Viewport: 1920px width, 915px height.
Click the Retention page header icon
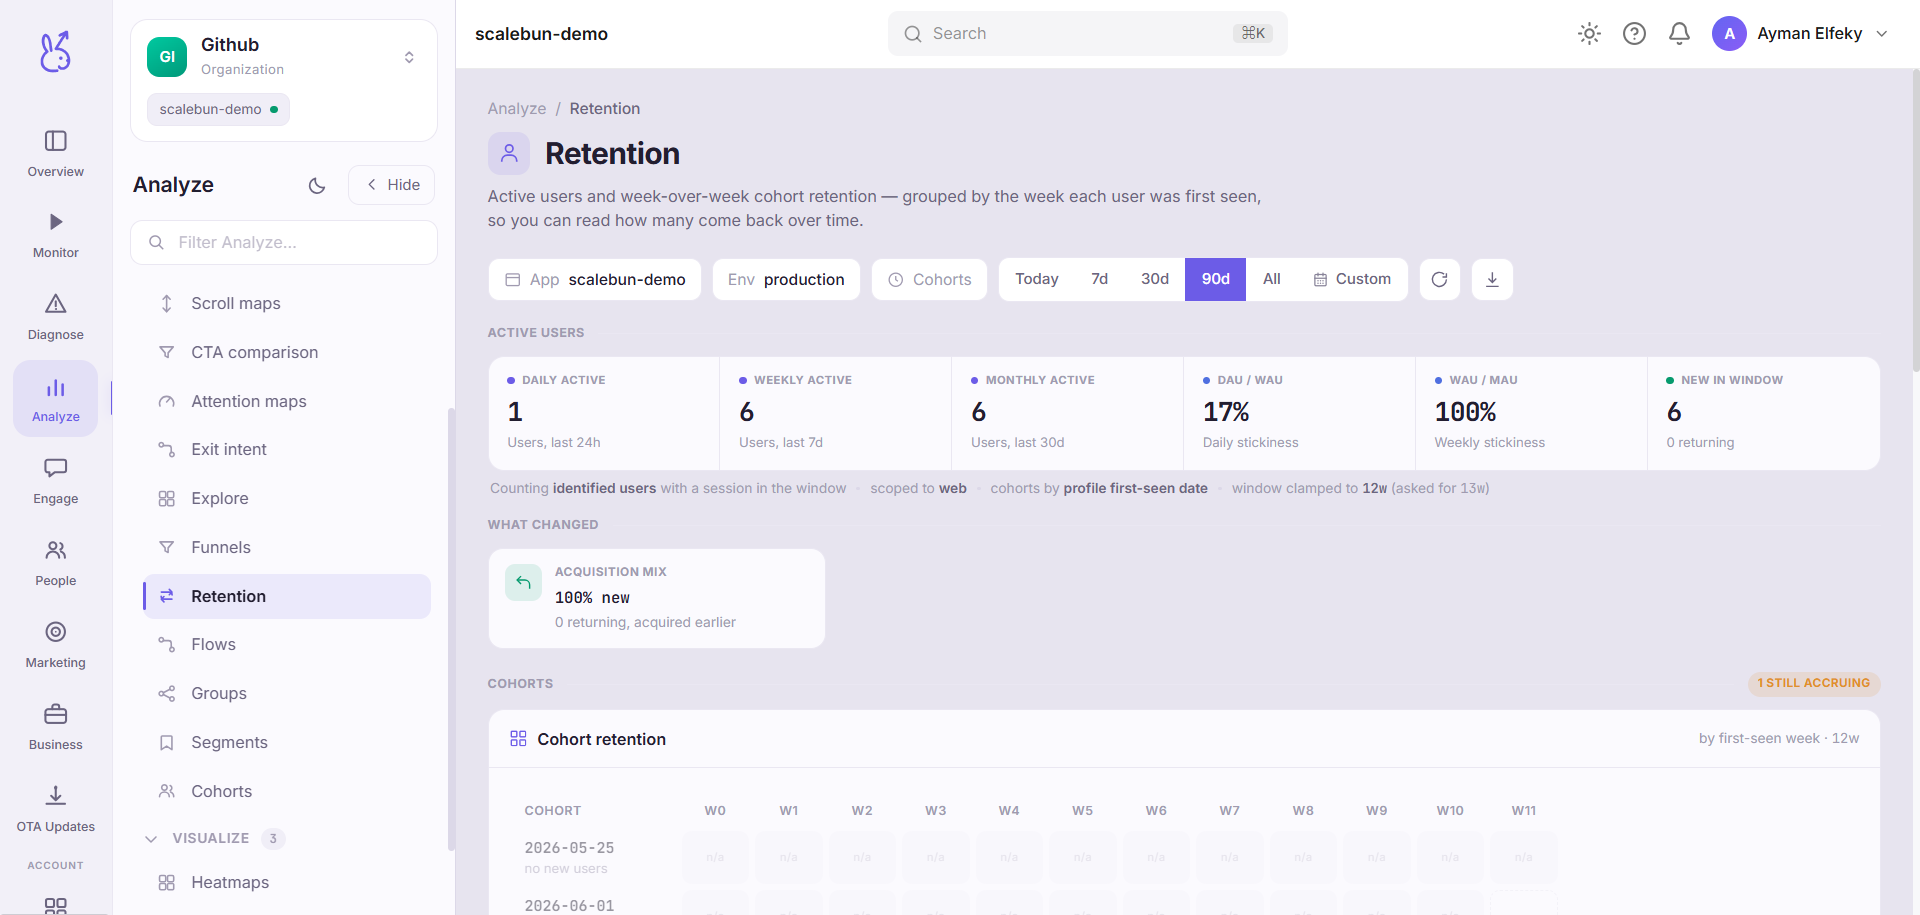(509, 154)
